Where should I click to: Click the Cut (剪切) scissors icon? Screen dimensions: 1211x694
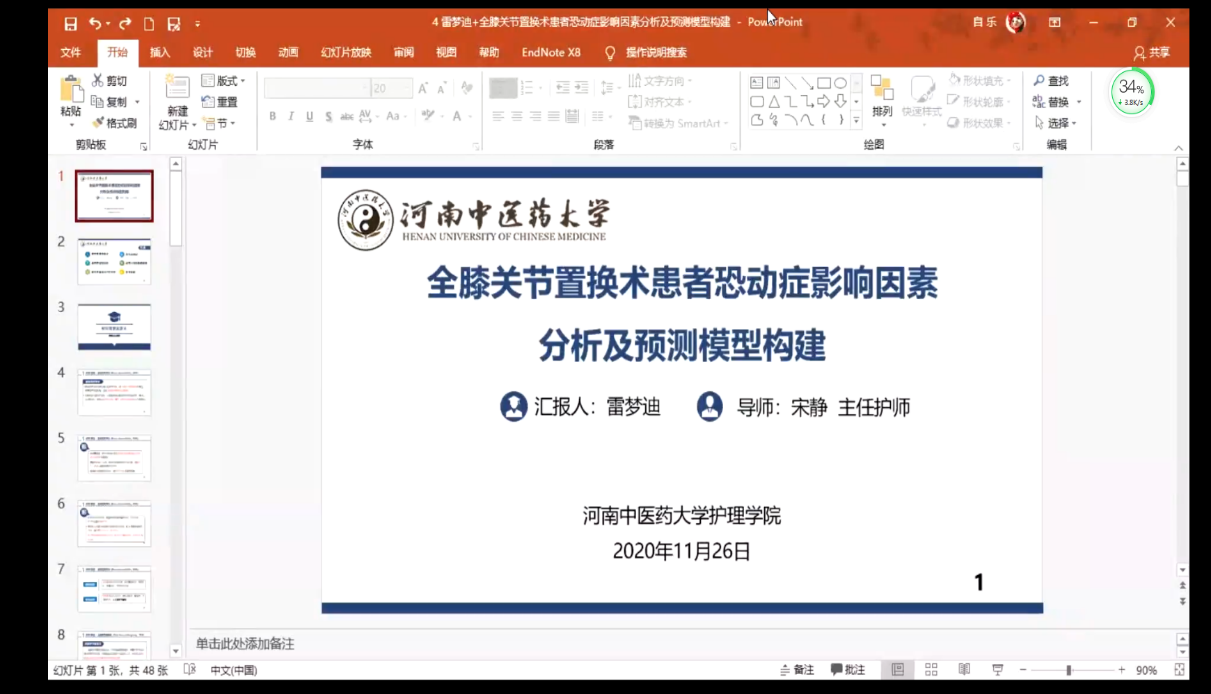point(98,81)
